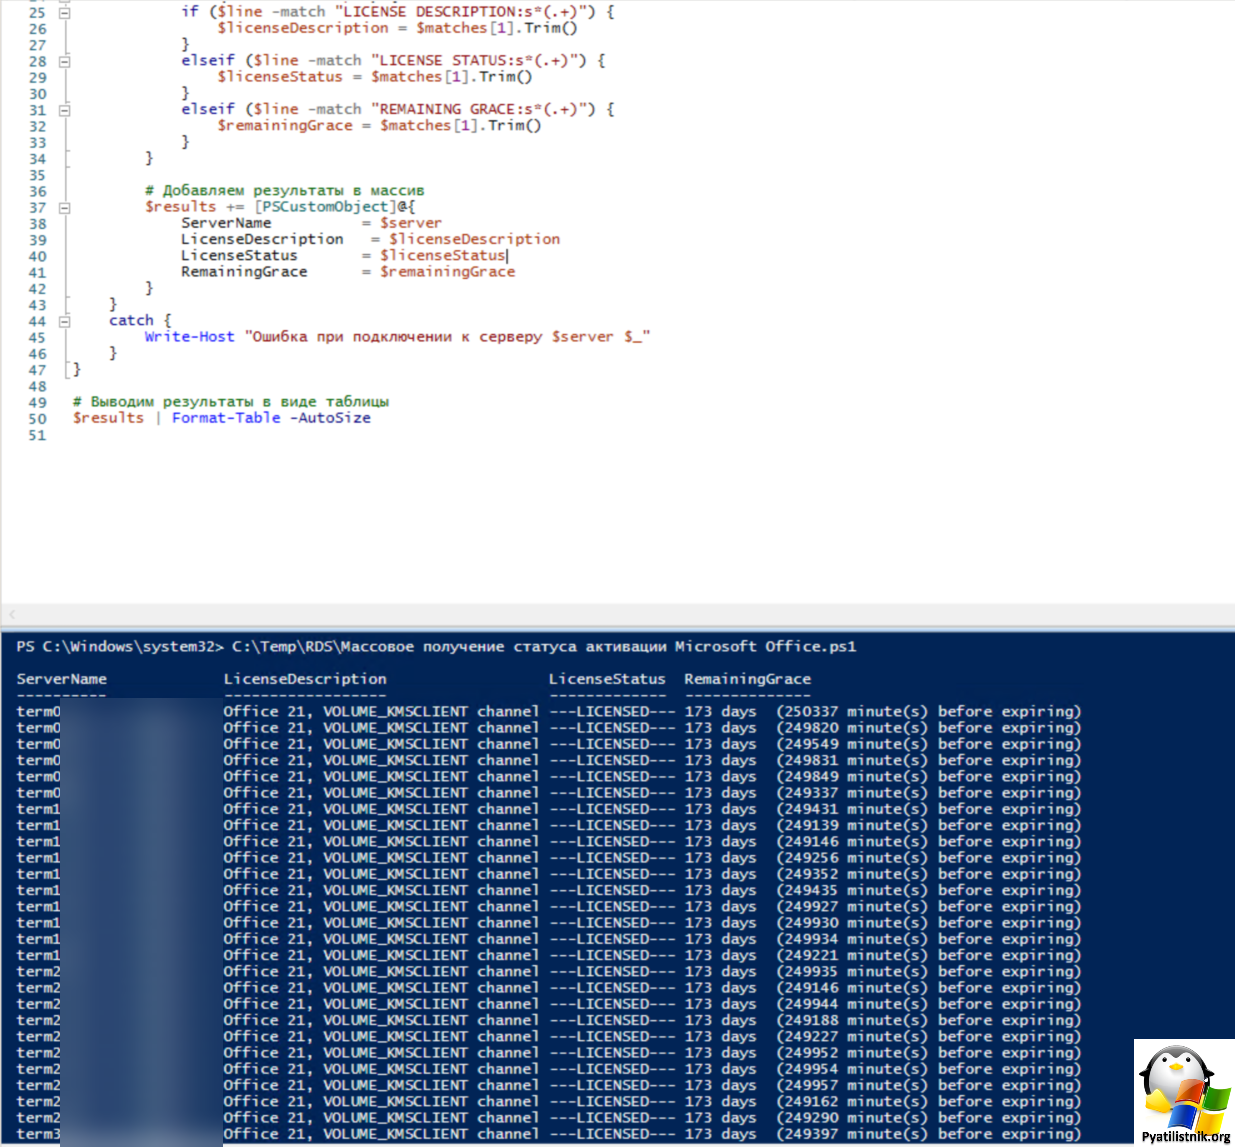Click the console row showing 249820 minute(s)
This screenshot has height=1147, width=1236.
(549, 728)
